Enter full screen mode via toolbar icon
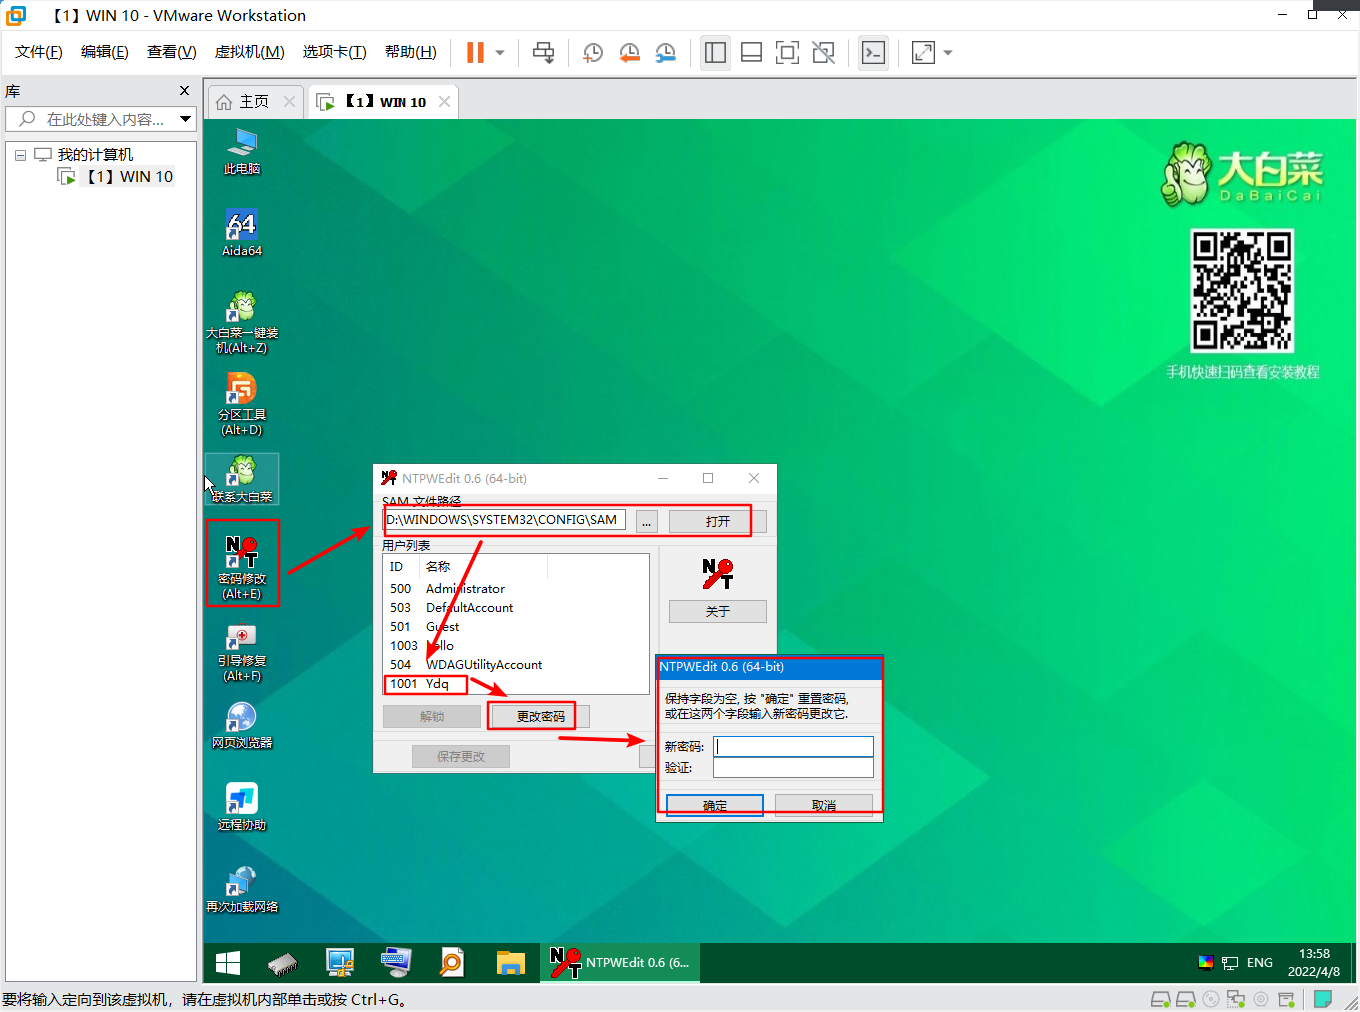 pyautogui.click(x=787, y=52)
